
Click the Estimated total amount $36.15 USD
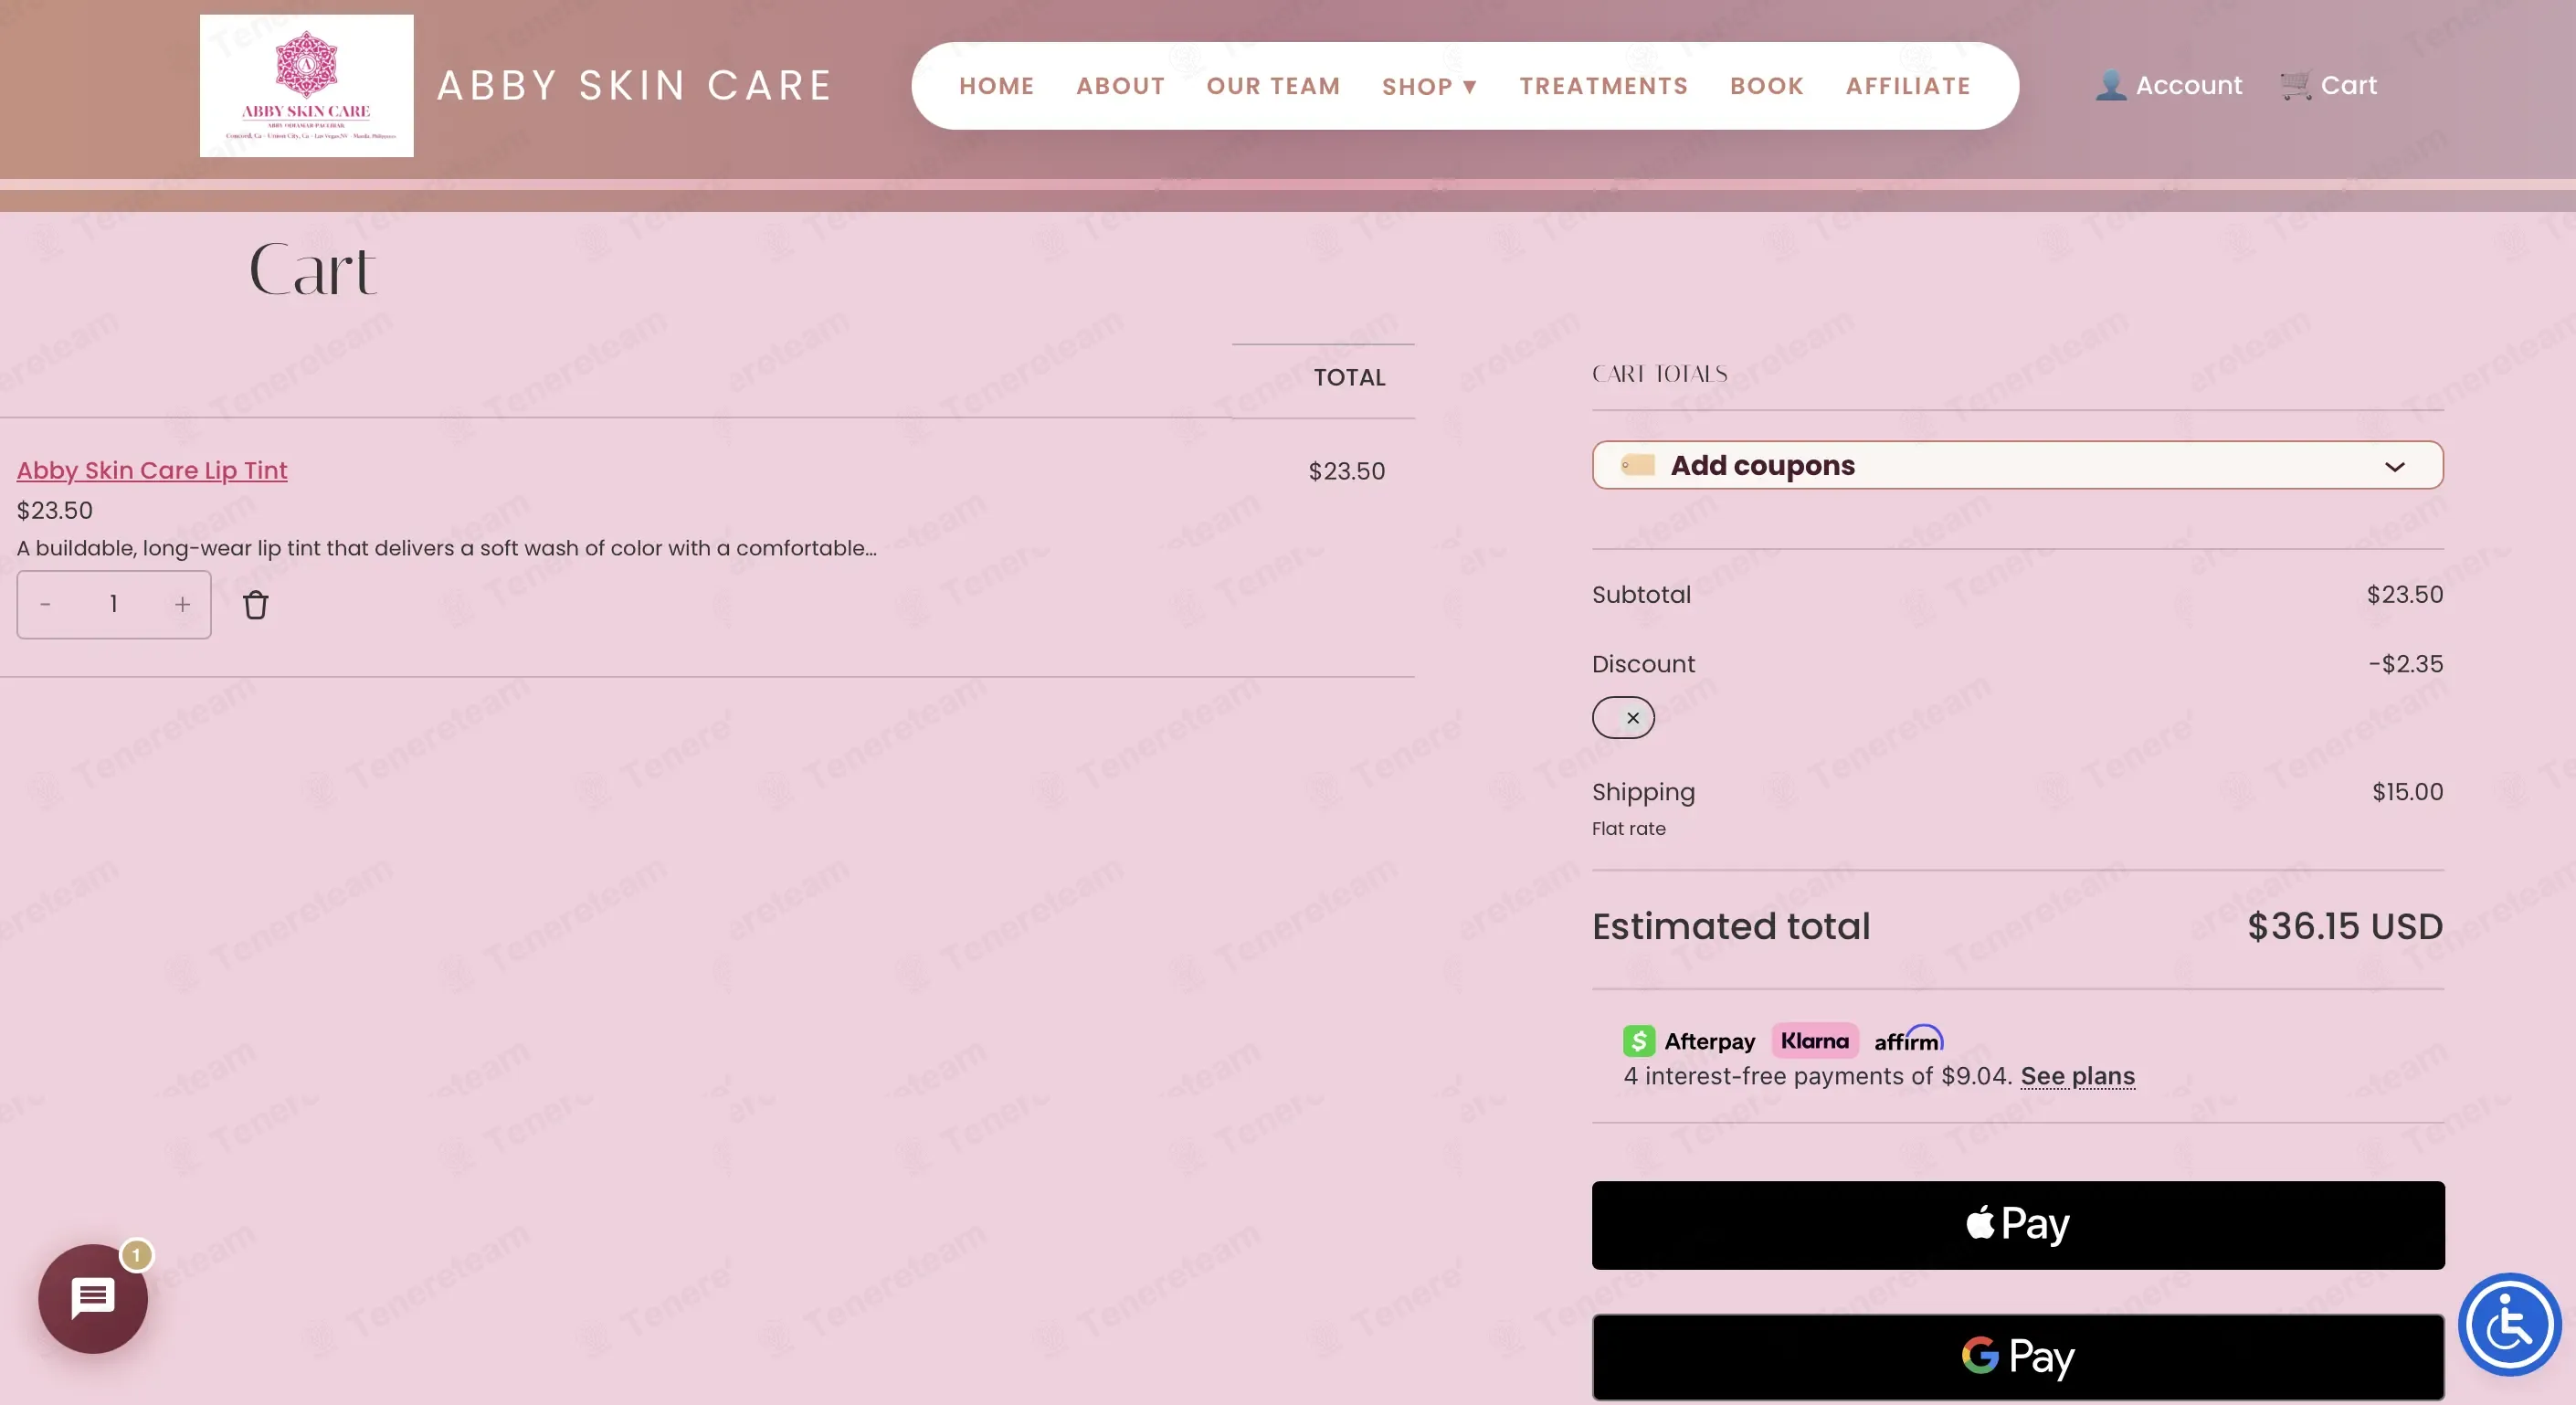click(2344, 926)
